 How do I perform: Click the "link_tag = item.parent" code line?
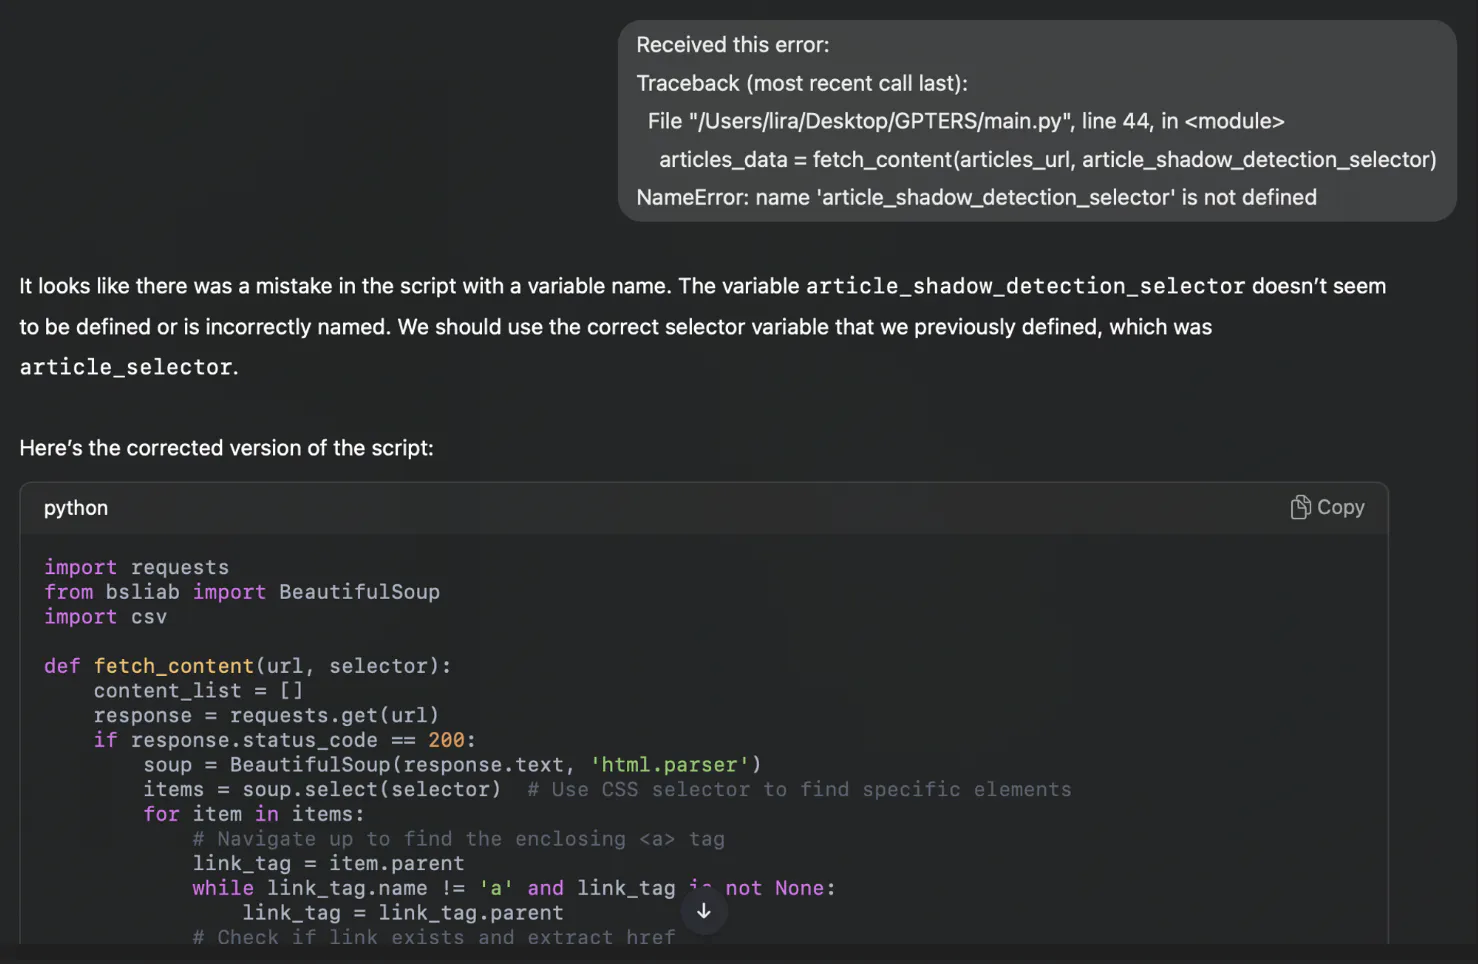pyautogui.click(x=328, y=864)
